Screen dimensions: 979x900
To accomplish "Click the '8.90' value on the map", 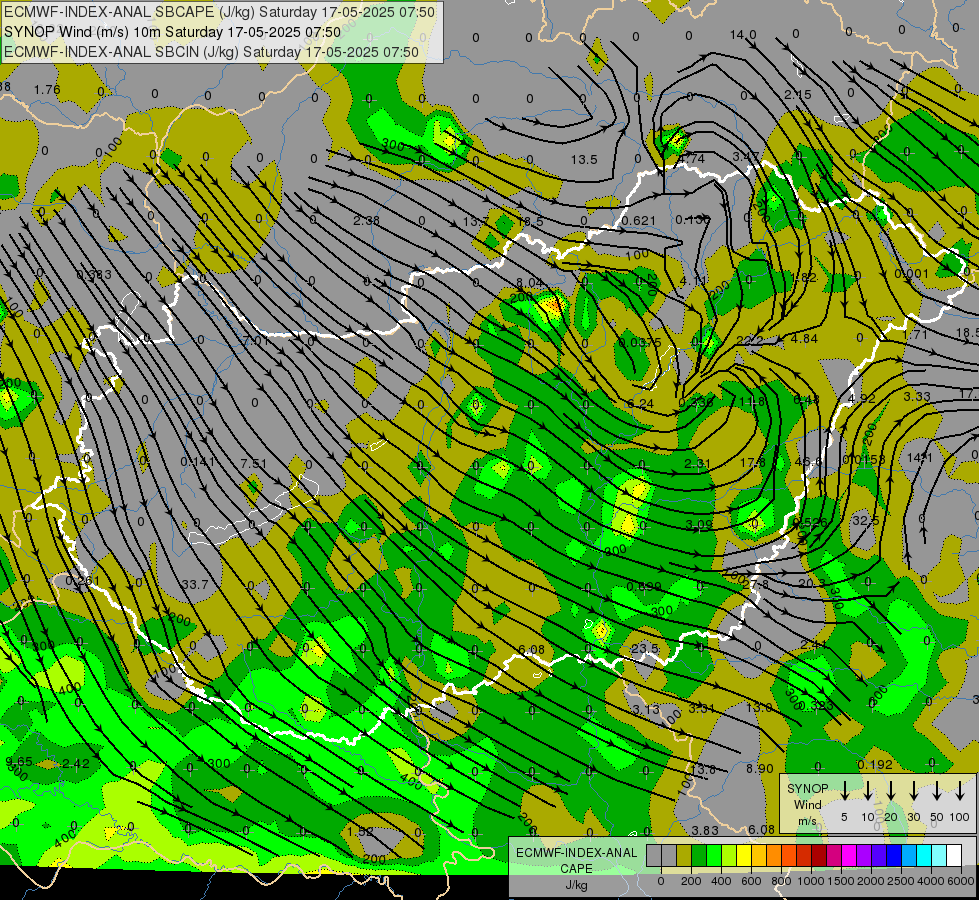I will (759, 769).
